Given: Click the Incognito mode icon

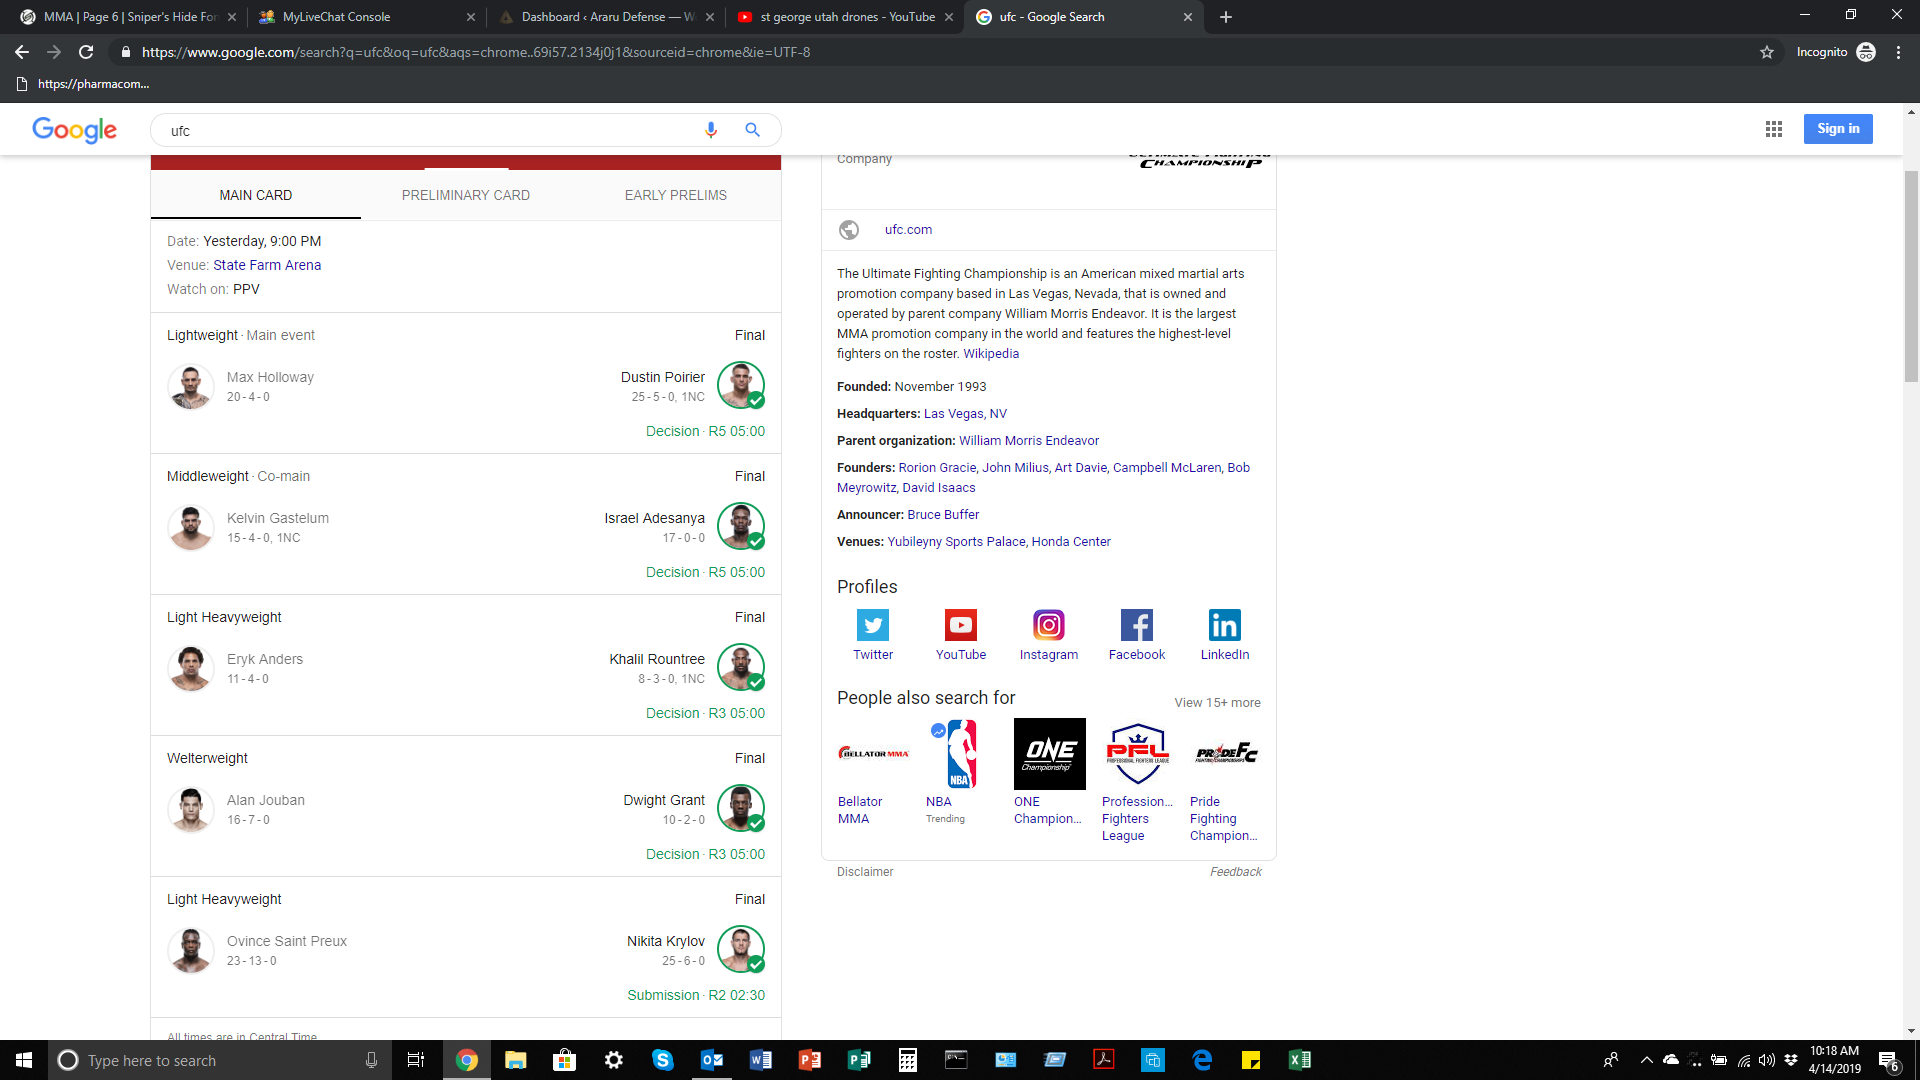Looking at the screenshot, I should pyautogui.click(x=1866, y=52).
